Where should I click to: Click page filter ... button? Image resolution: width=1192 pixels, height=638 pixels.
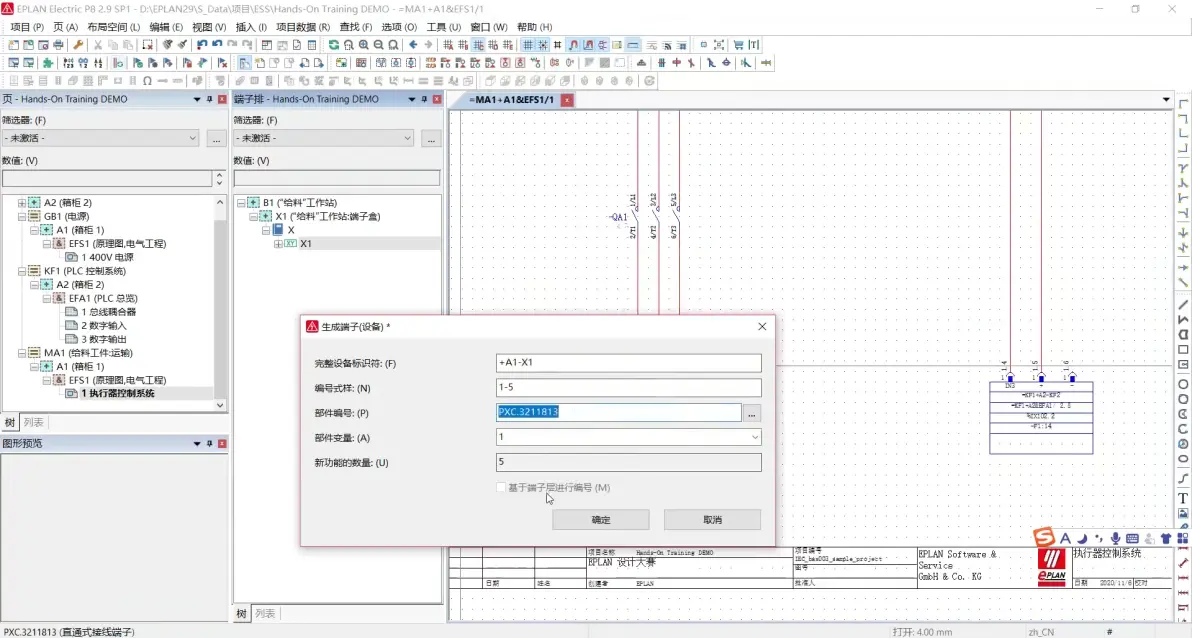(x=217, y=138)
